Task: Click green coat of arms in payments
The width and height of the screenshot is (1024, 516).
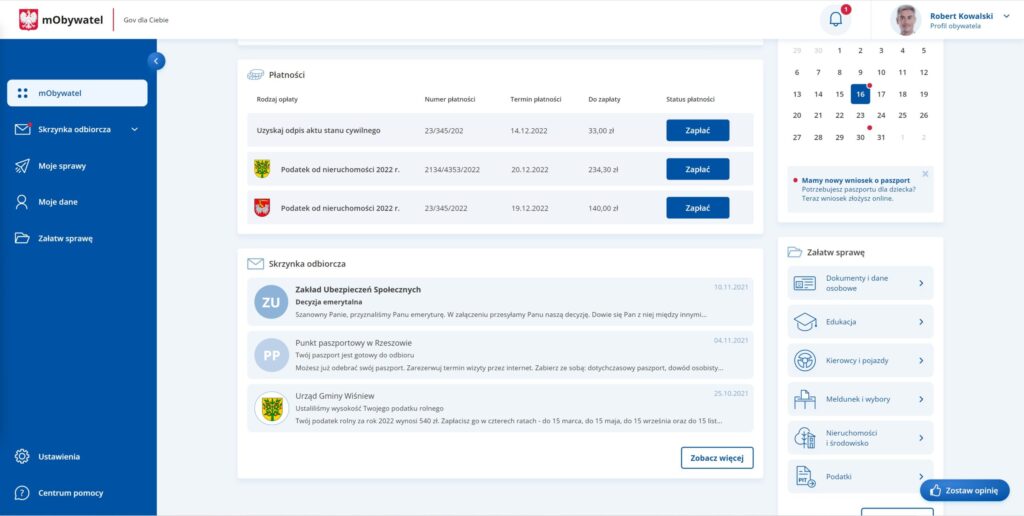Action: click(262, 169)
